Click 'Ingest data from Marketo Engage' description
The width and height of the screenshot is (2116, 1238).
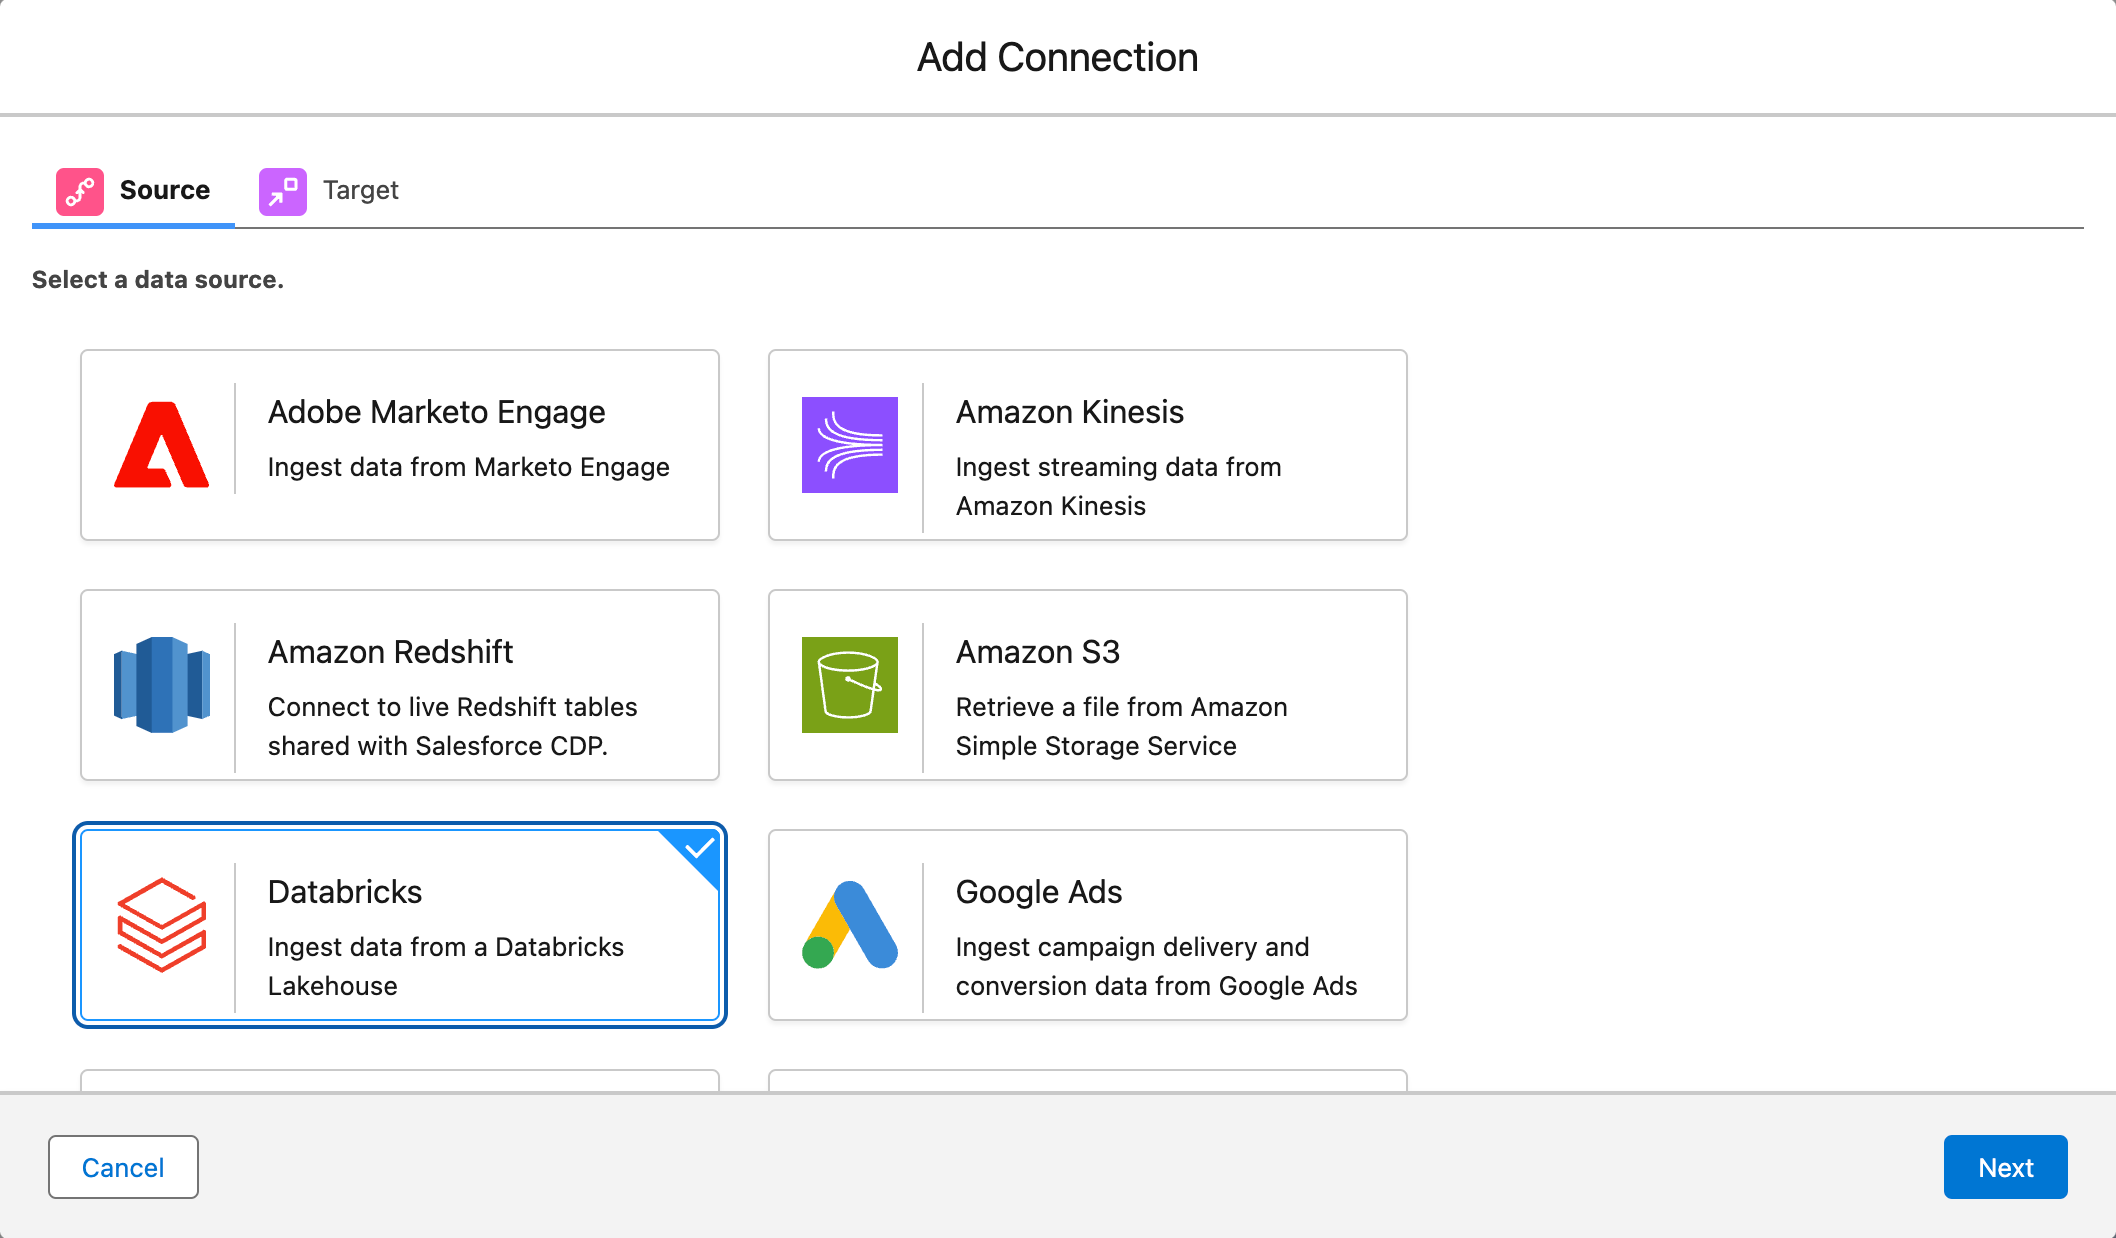tap(469, 467)
